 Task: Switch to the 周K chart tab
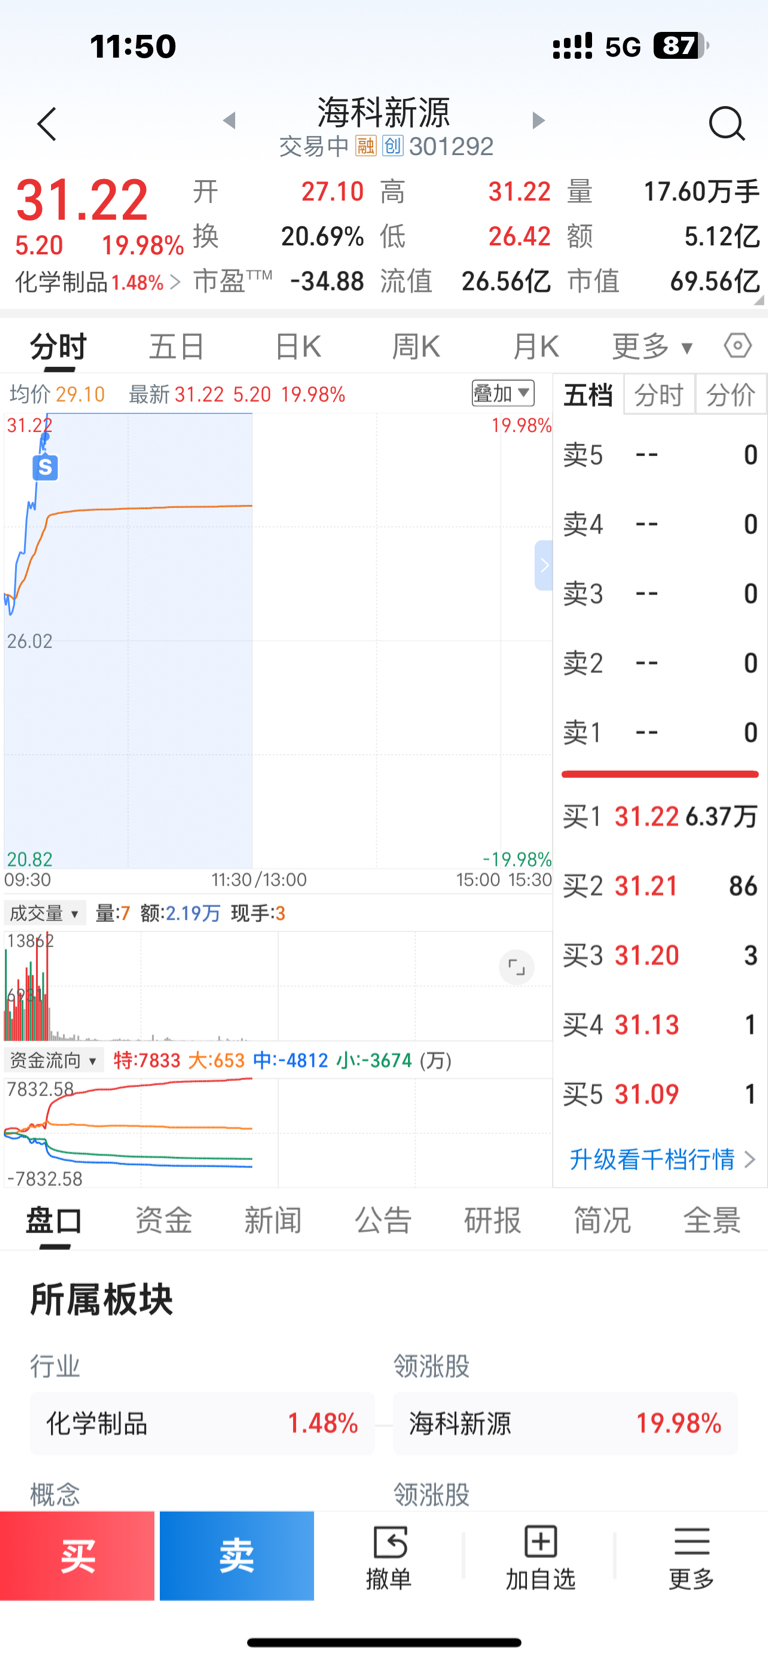pos(416,347)
